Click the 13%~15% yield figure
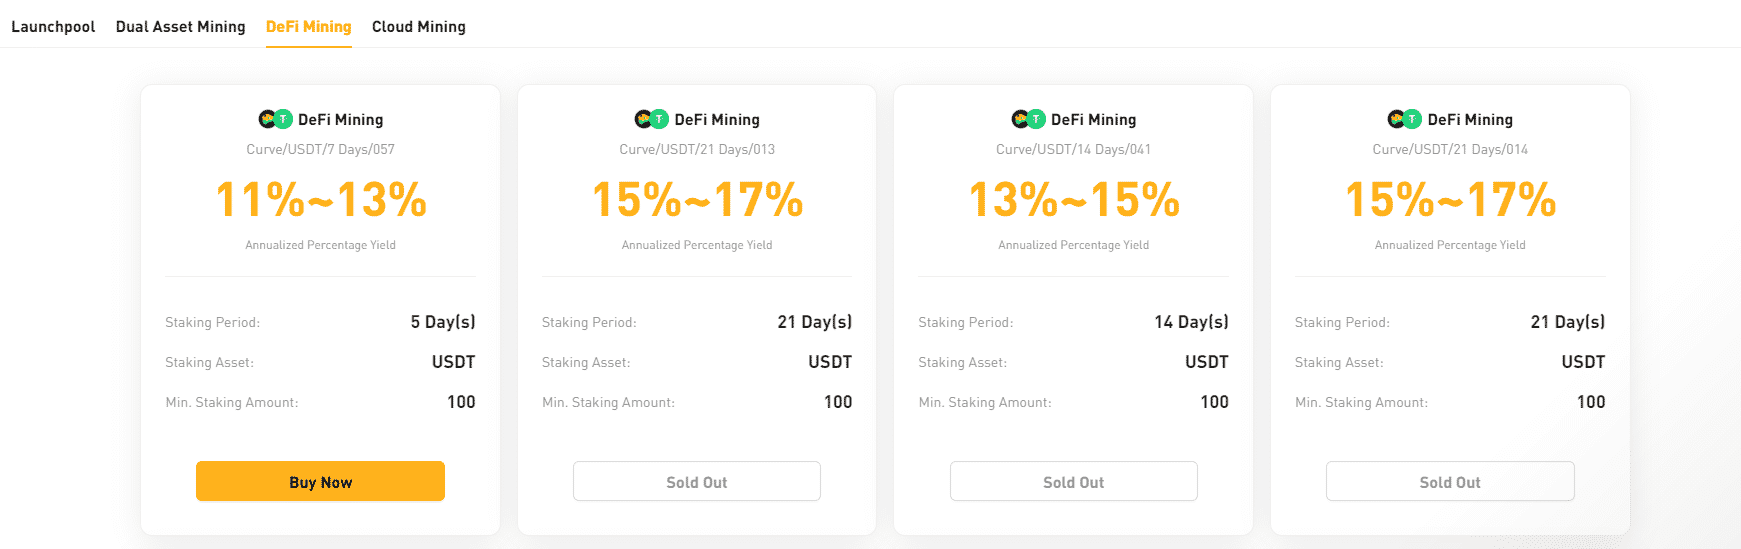 click(1074, 199)
